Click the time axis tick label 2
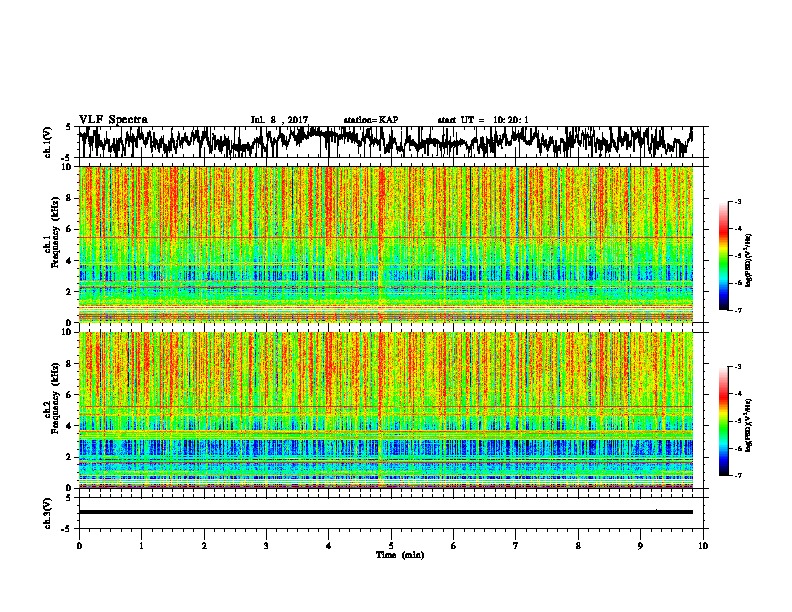 pos(204,546)
